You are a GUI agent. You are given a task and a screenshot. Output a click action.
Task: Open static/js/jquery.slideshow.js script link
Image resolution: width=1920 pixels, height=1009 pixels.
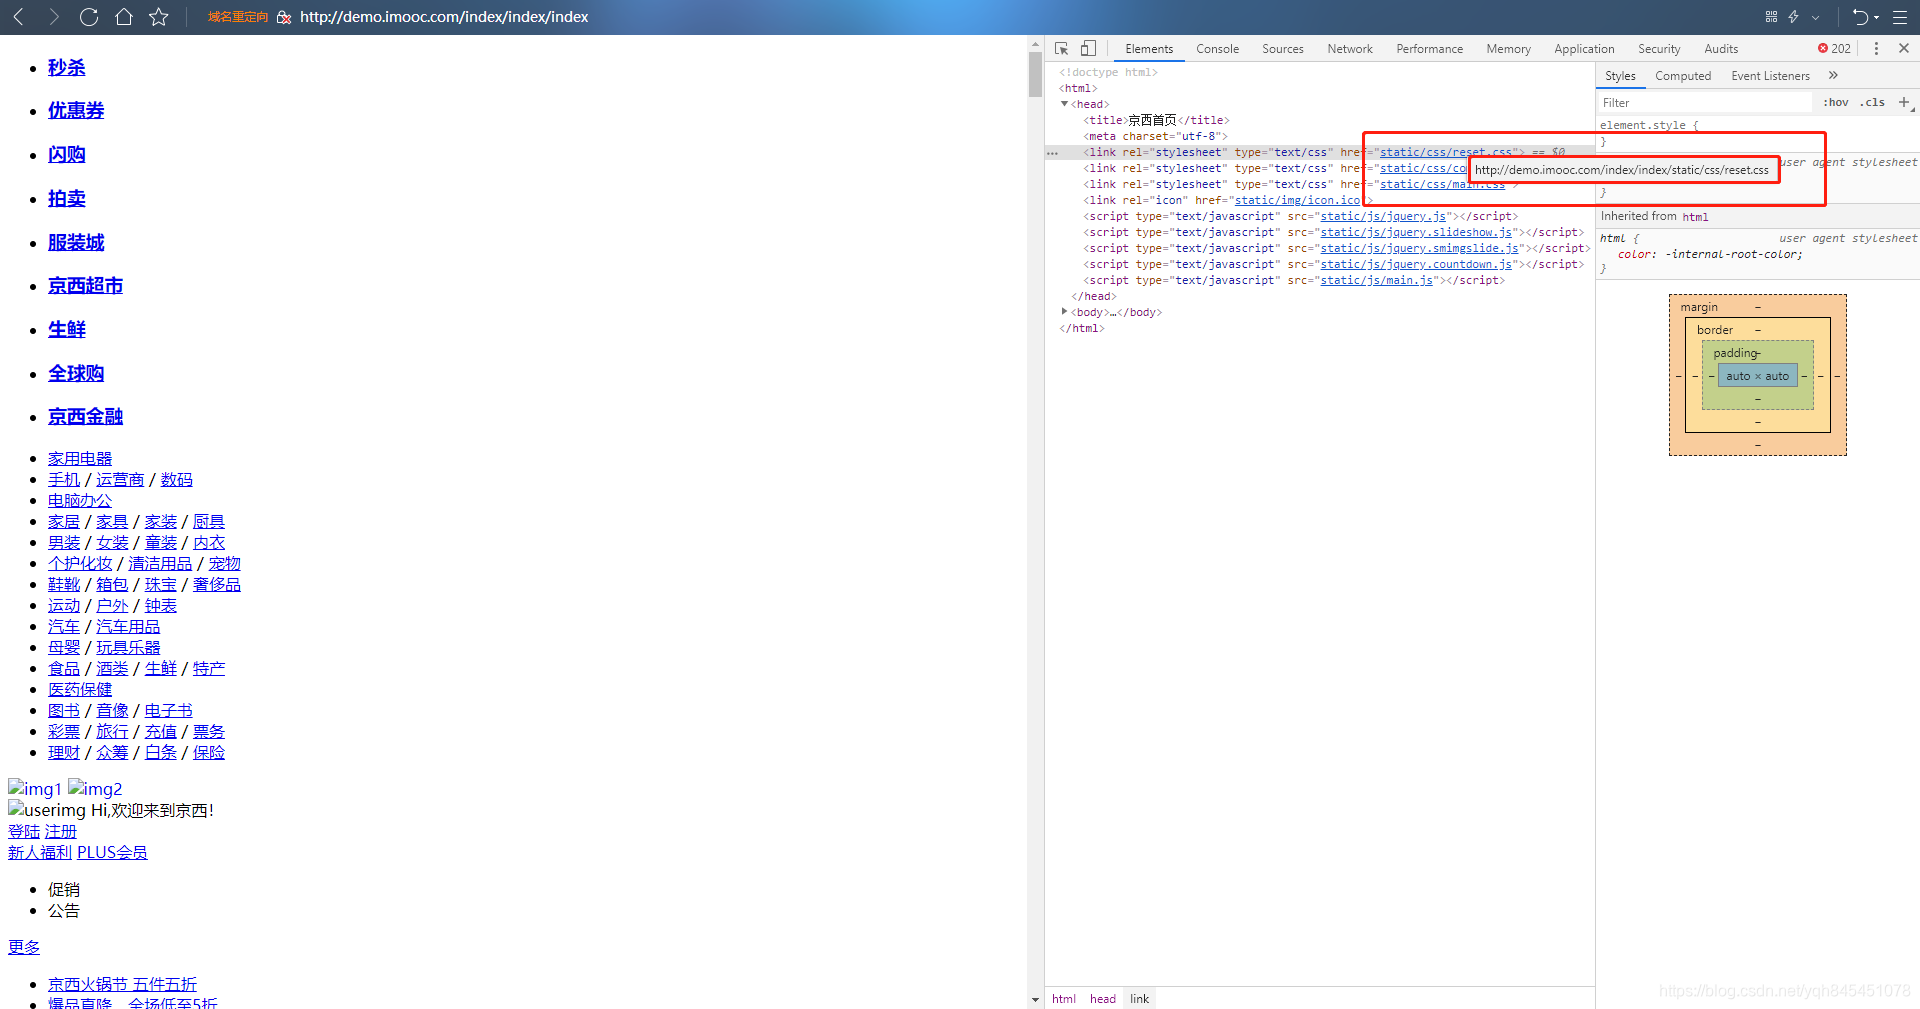point(1416,232)
